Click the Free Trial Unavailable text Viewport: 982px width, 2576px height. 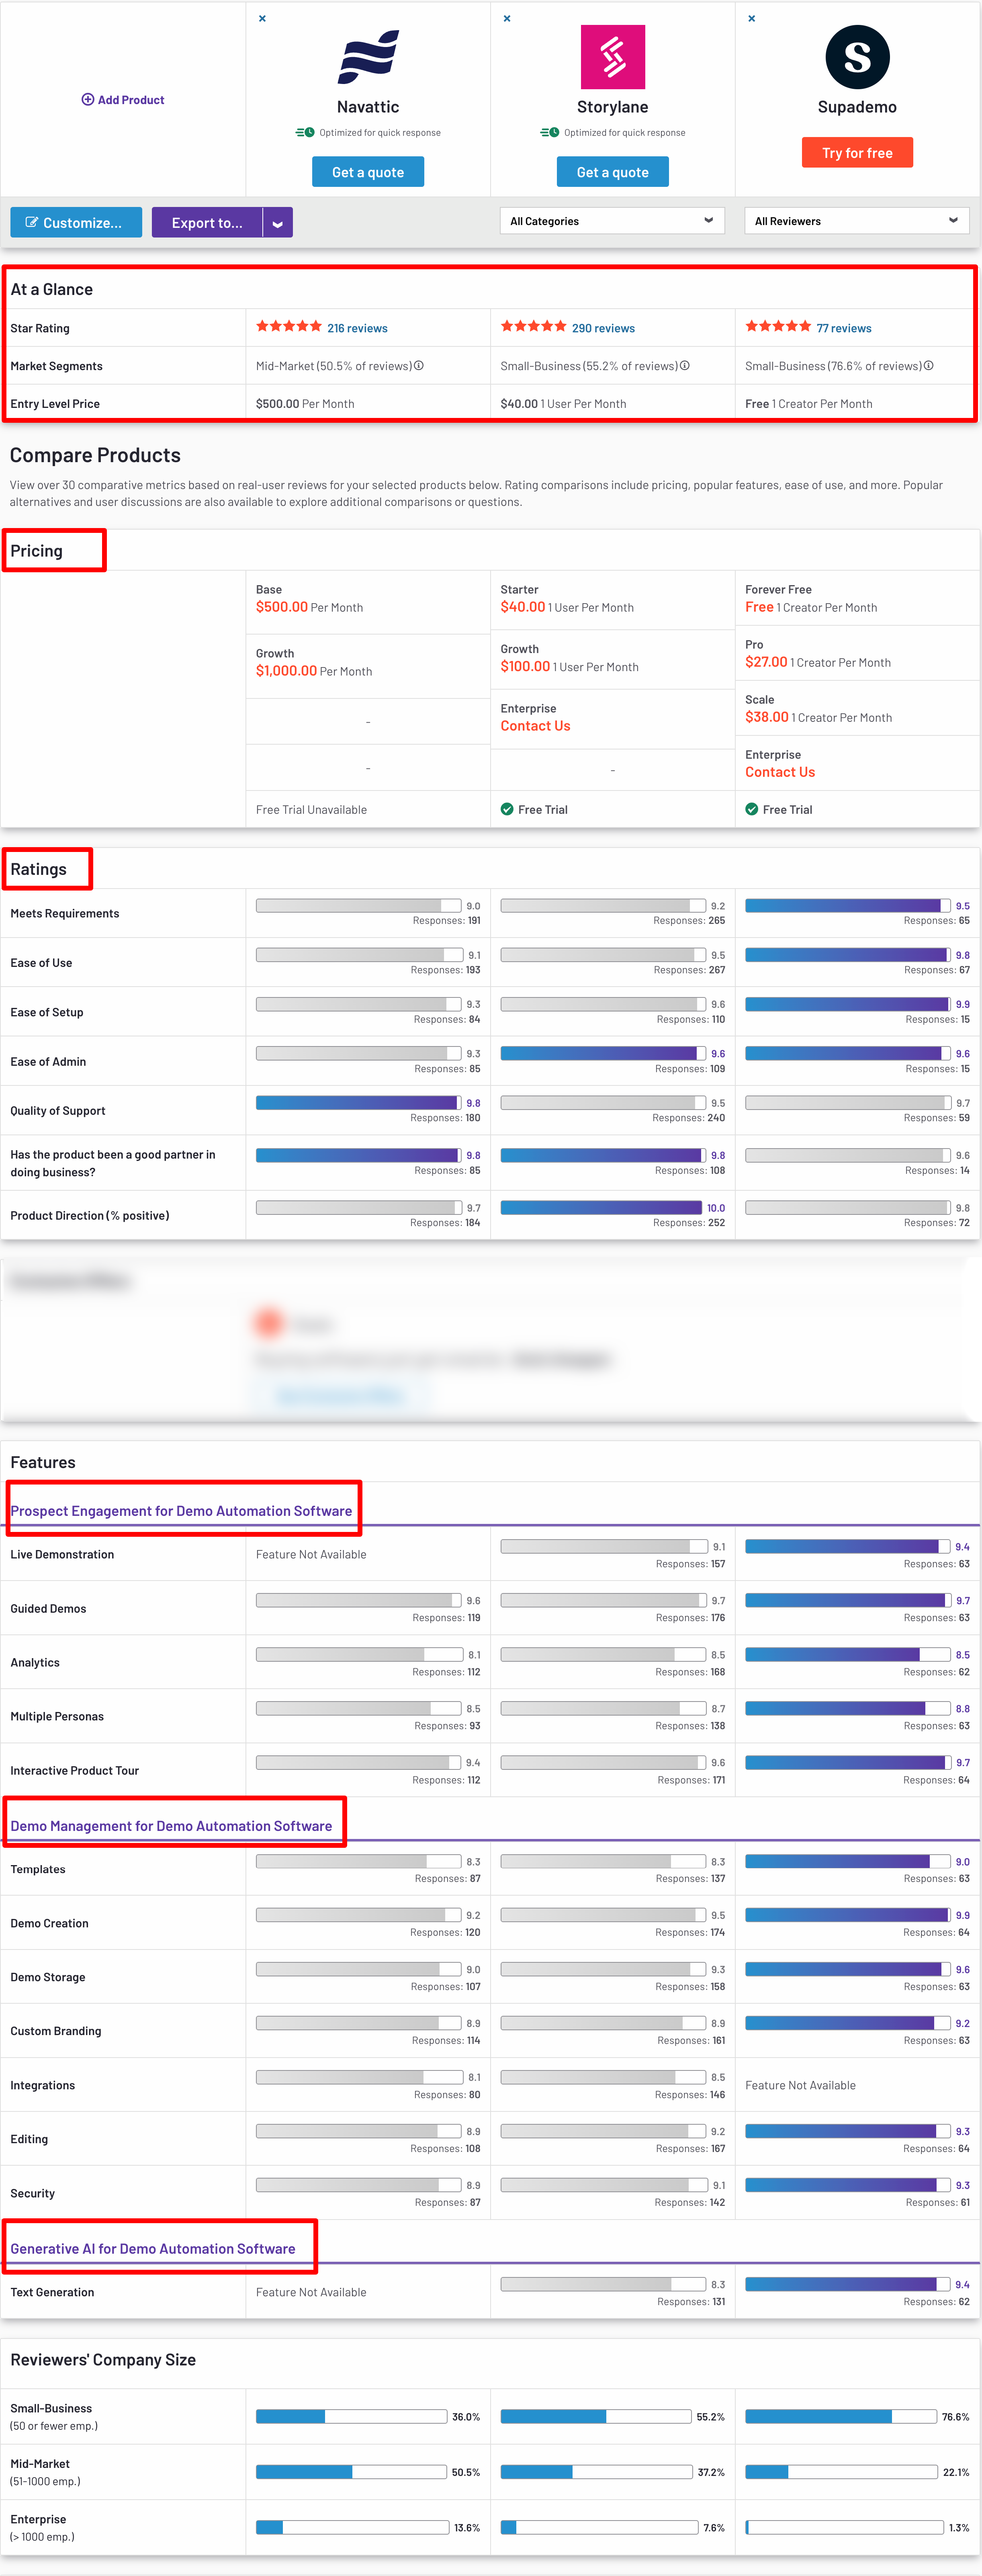311,810
